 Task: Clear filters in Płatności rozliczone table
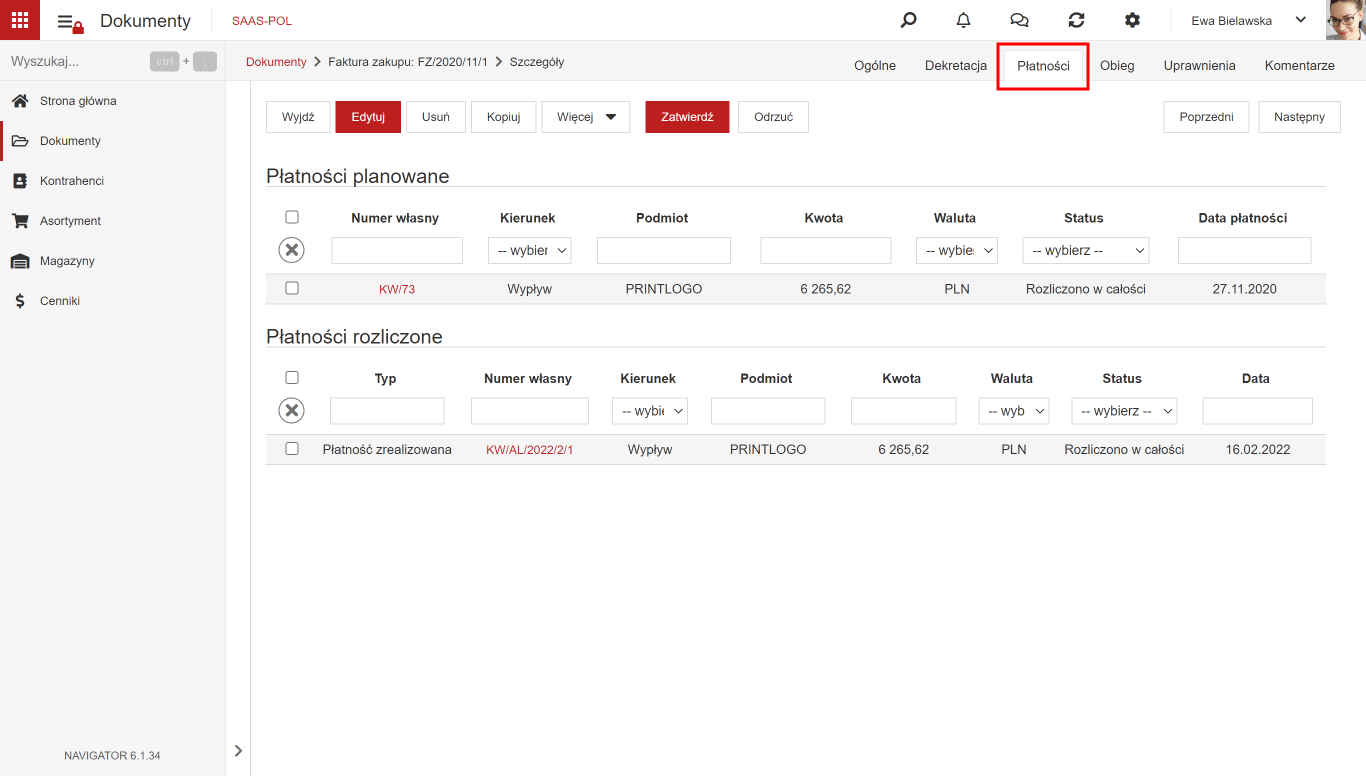pyautogui.click(x=291, y=410)
